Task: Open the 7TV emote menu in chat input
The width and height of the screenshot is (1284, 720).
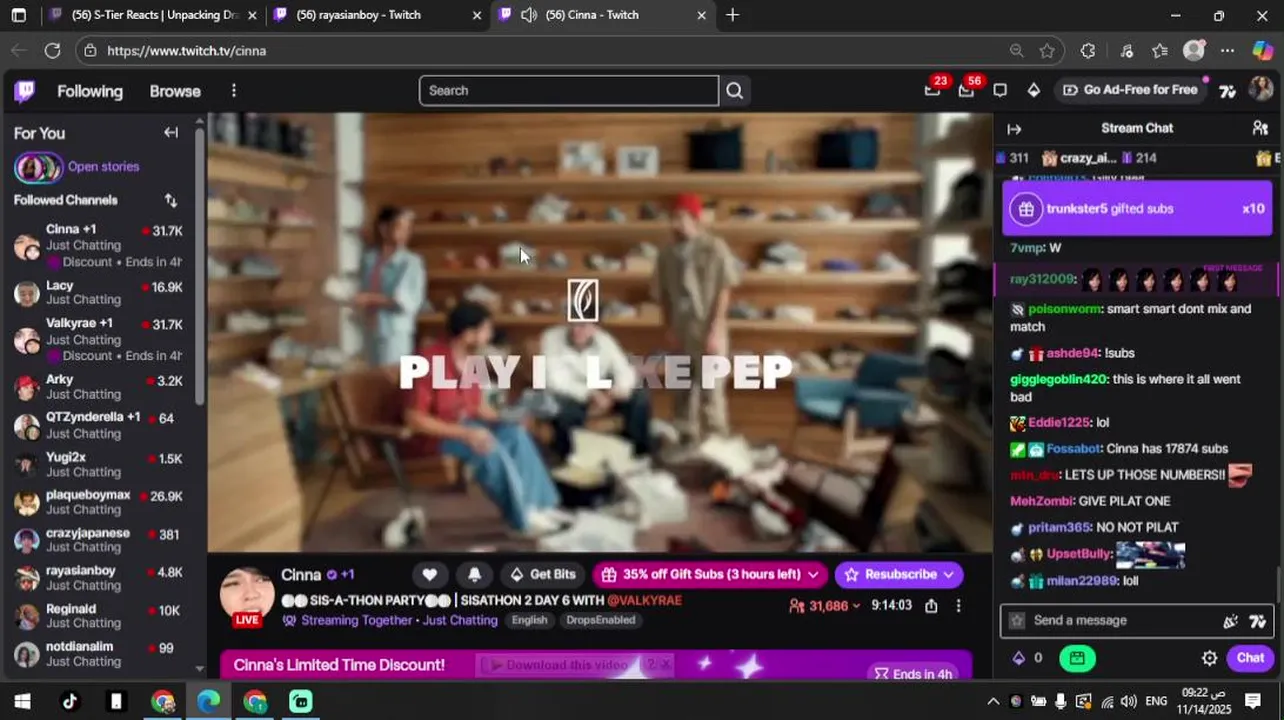Action: pos(1258,621)
